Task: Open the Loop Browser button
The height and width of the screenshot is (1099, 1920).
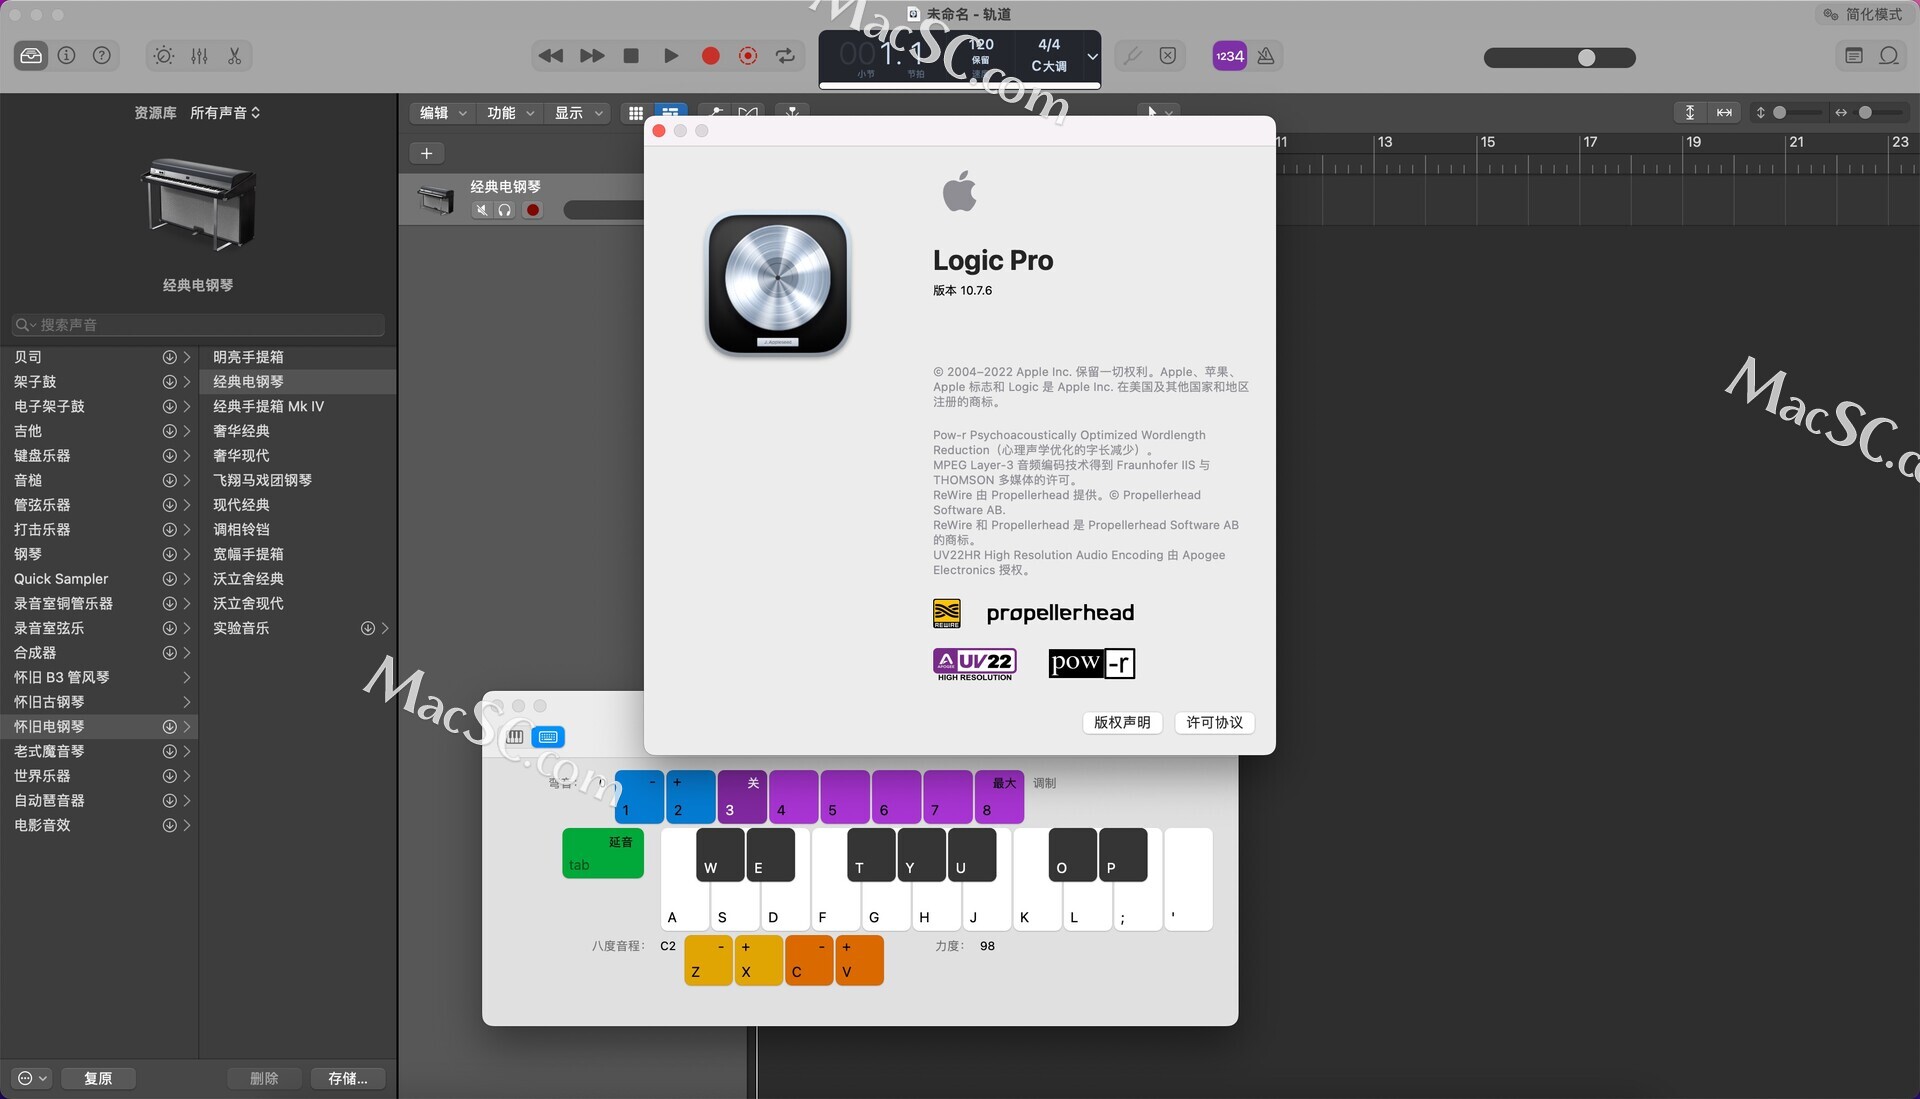Action: pos(1888,56)
